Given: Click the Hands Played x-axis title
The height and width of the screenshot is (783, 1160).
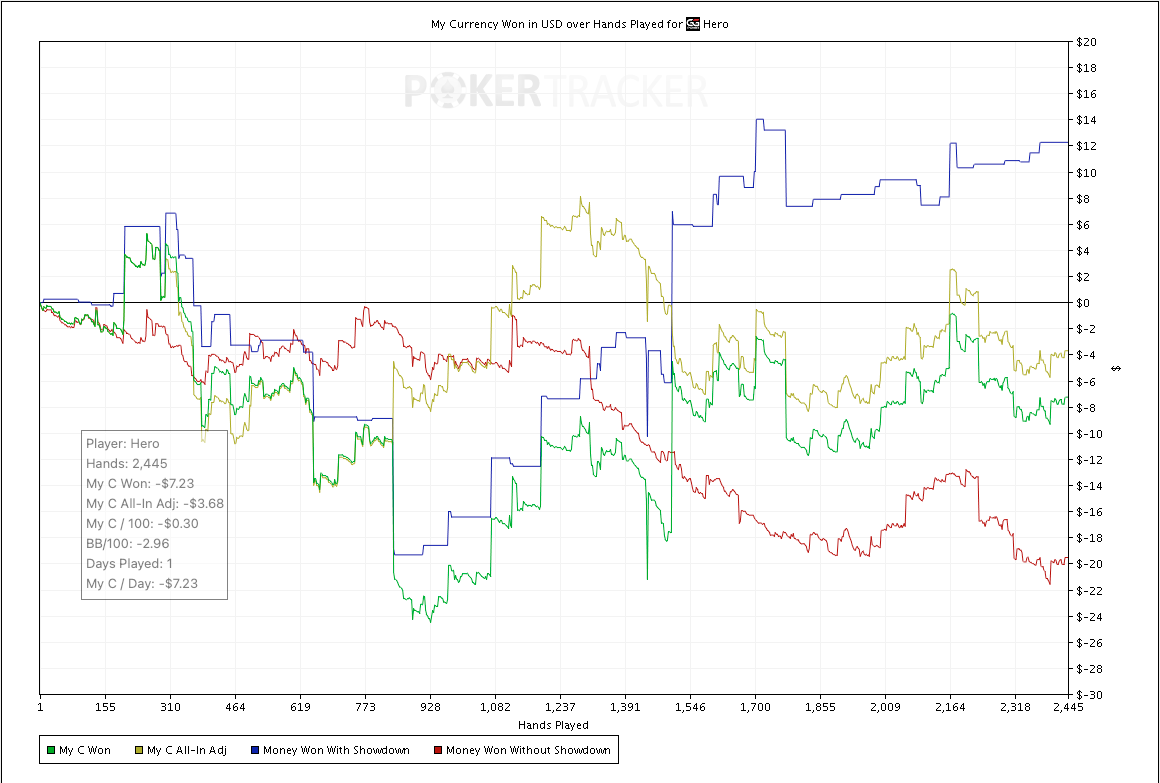Looking at the screenshot, I should tap(553, 725).
